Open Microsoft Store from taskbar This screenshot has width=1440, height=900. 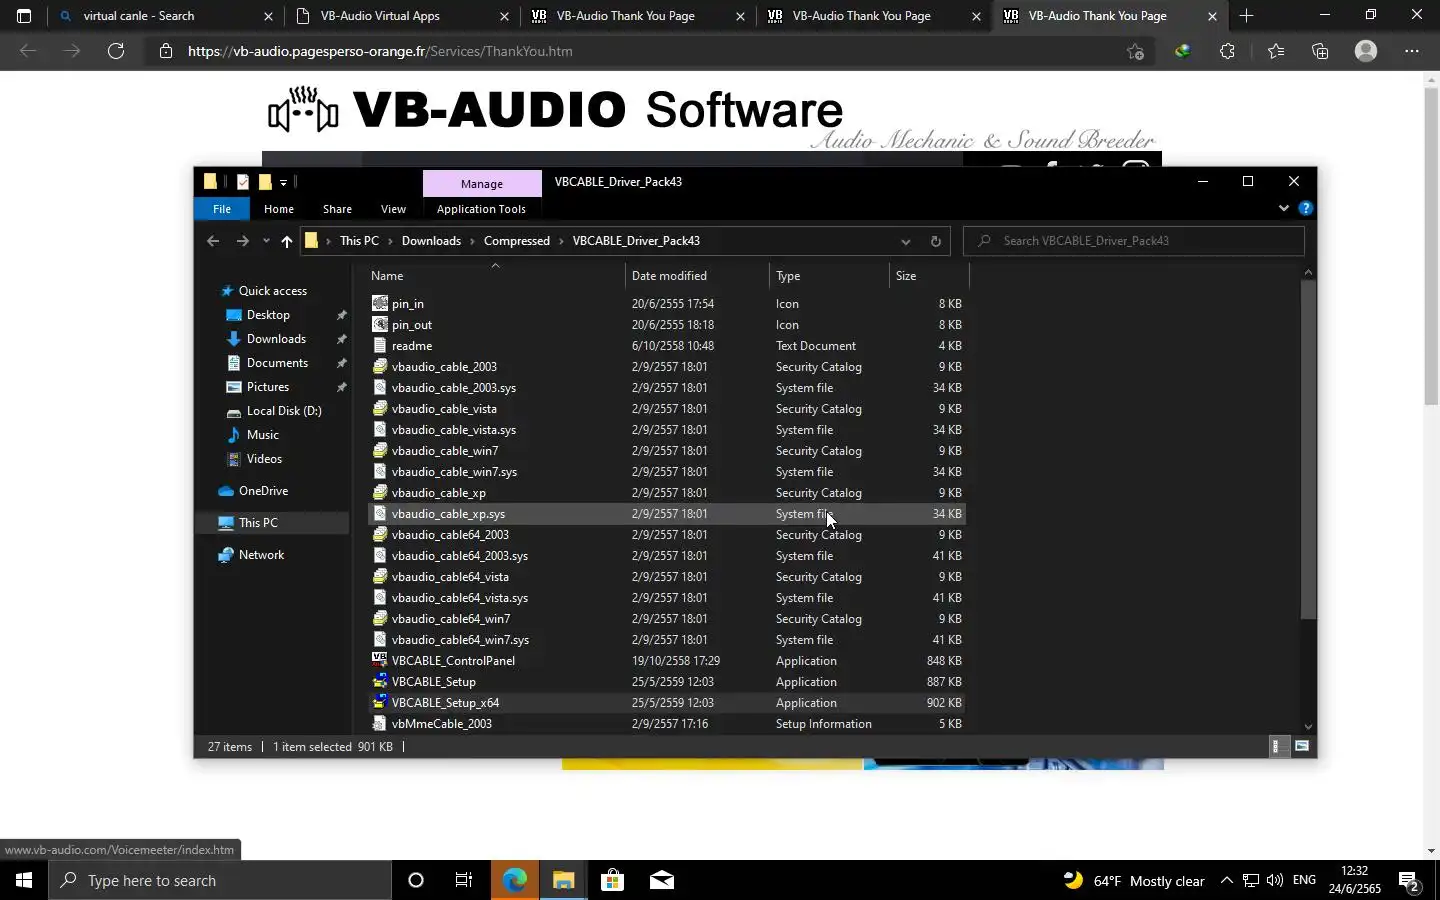coord(612,880)
